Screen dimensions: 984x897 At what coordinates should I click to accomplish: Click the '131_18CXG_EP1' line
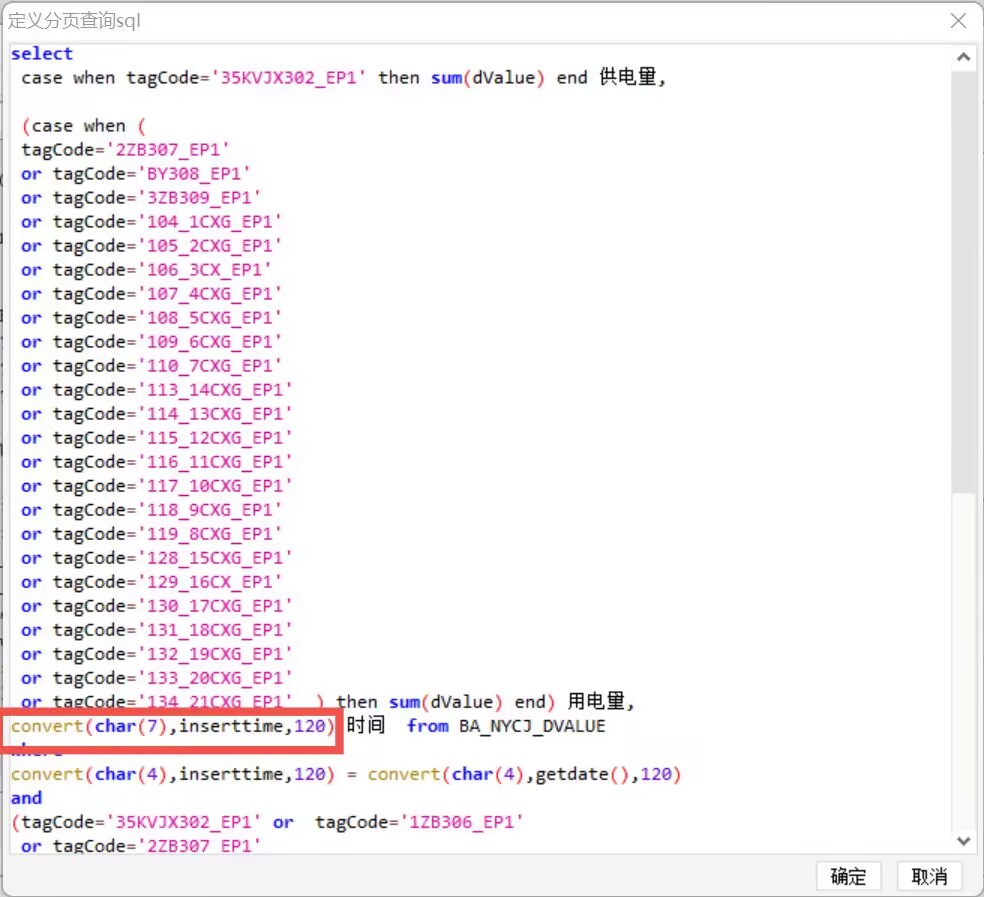click(157, 630)
